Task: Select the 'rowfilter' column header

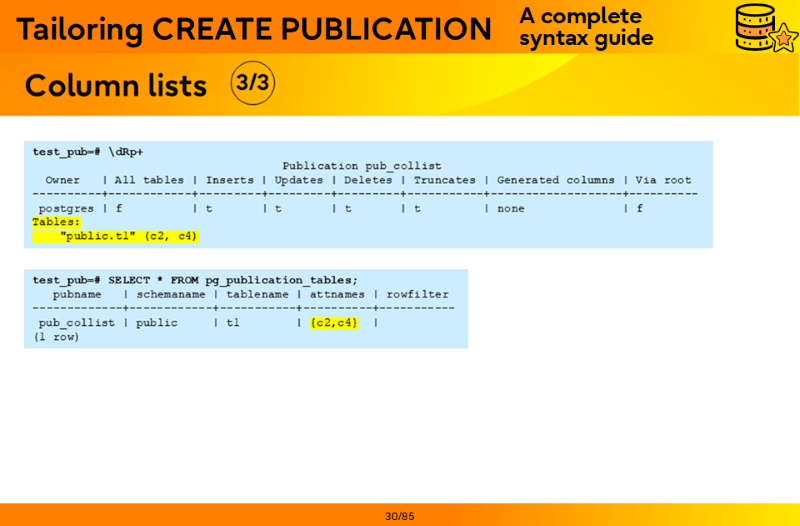Action: click(x=417, y=294)
